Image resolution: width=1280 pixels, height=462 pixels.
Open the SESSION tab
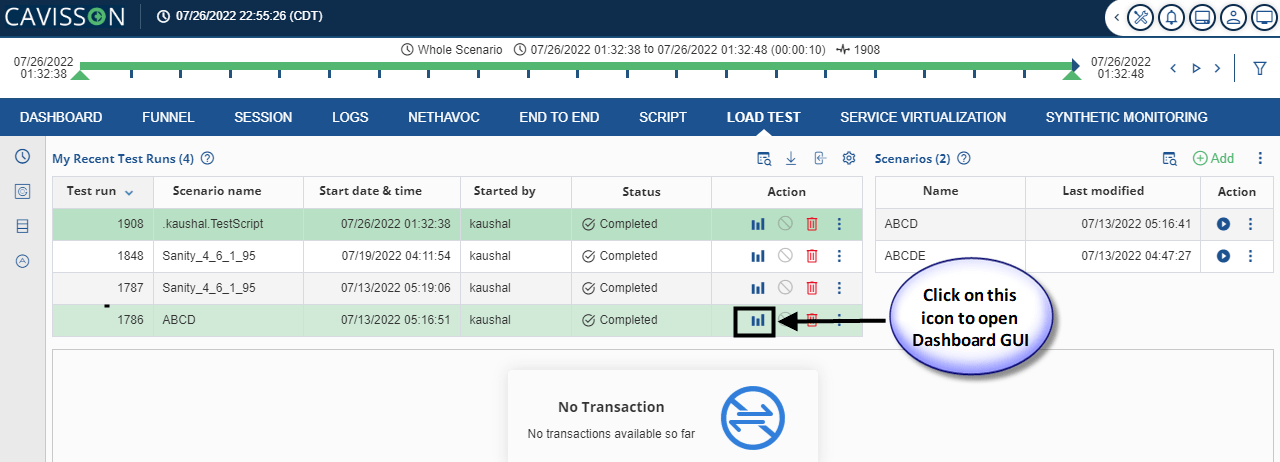tap(263, 117)
